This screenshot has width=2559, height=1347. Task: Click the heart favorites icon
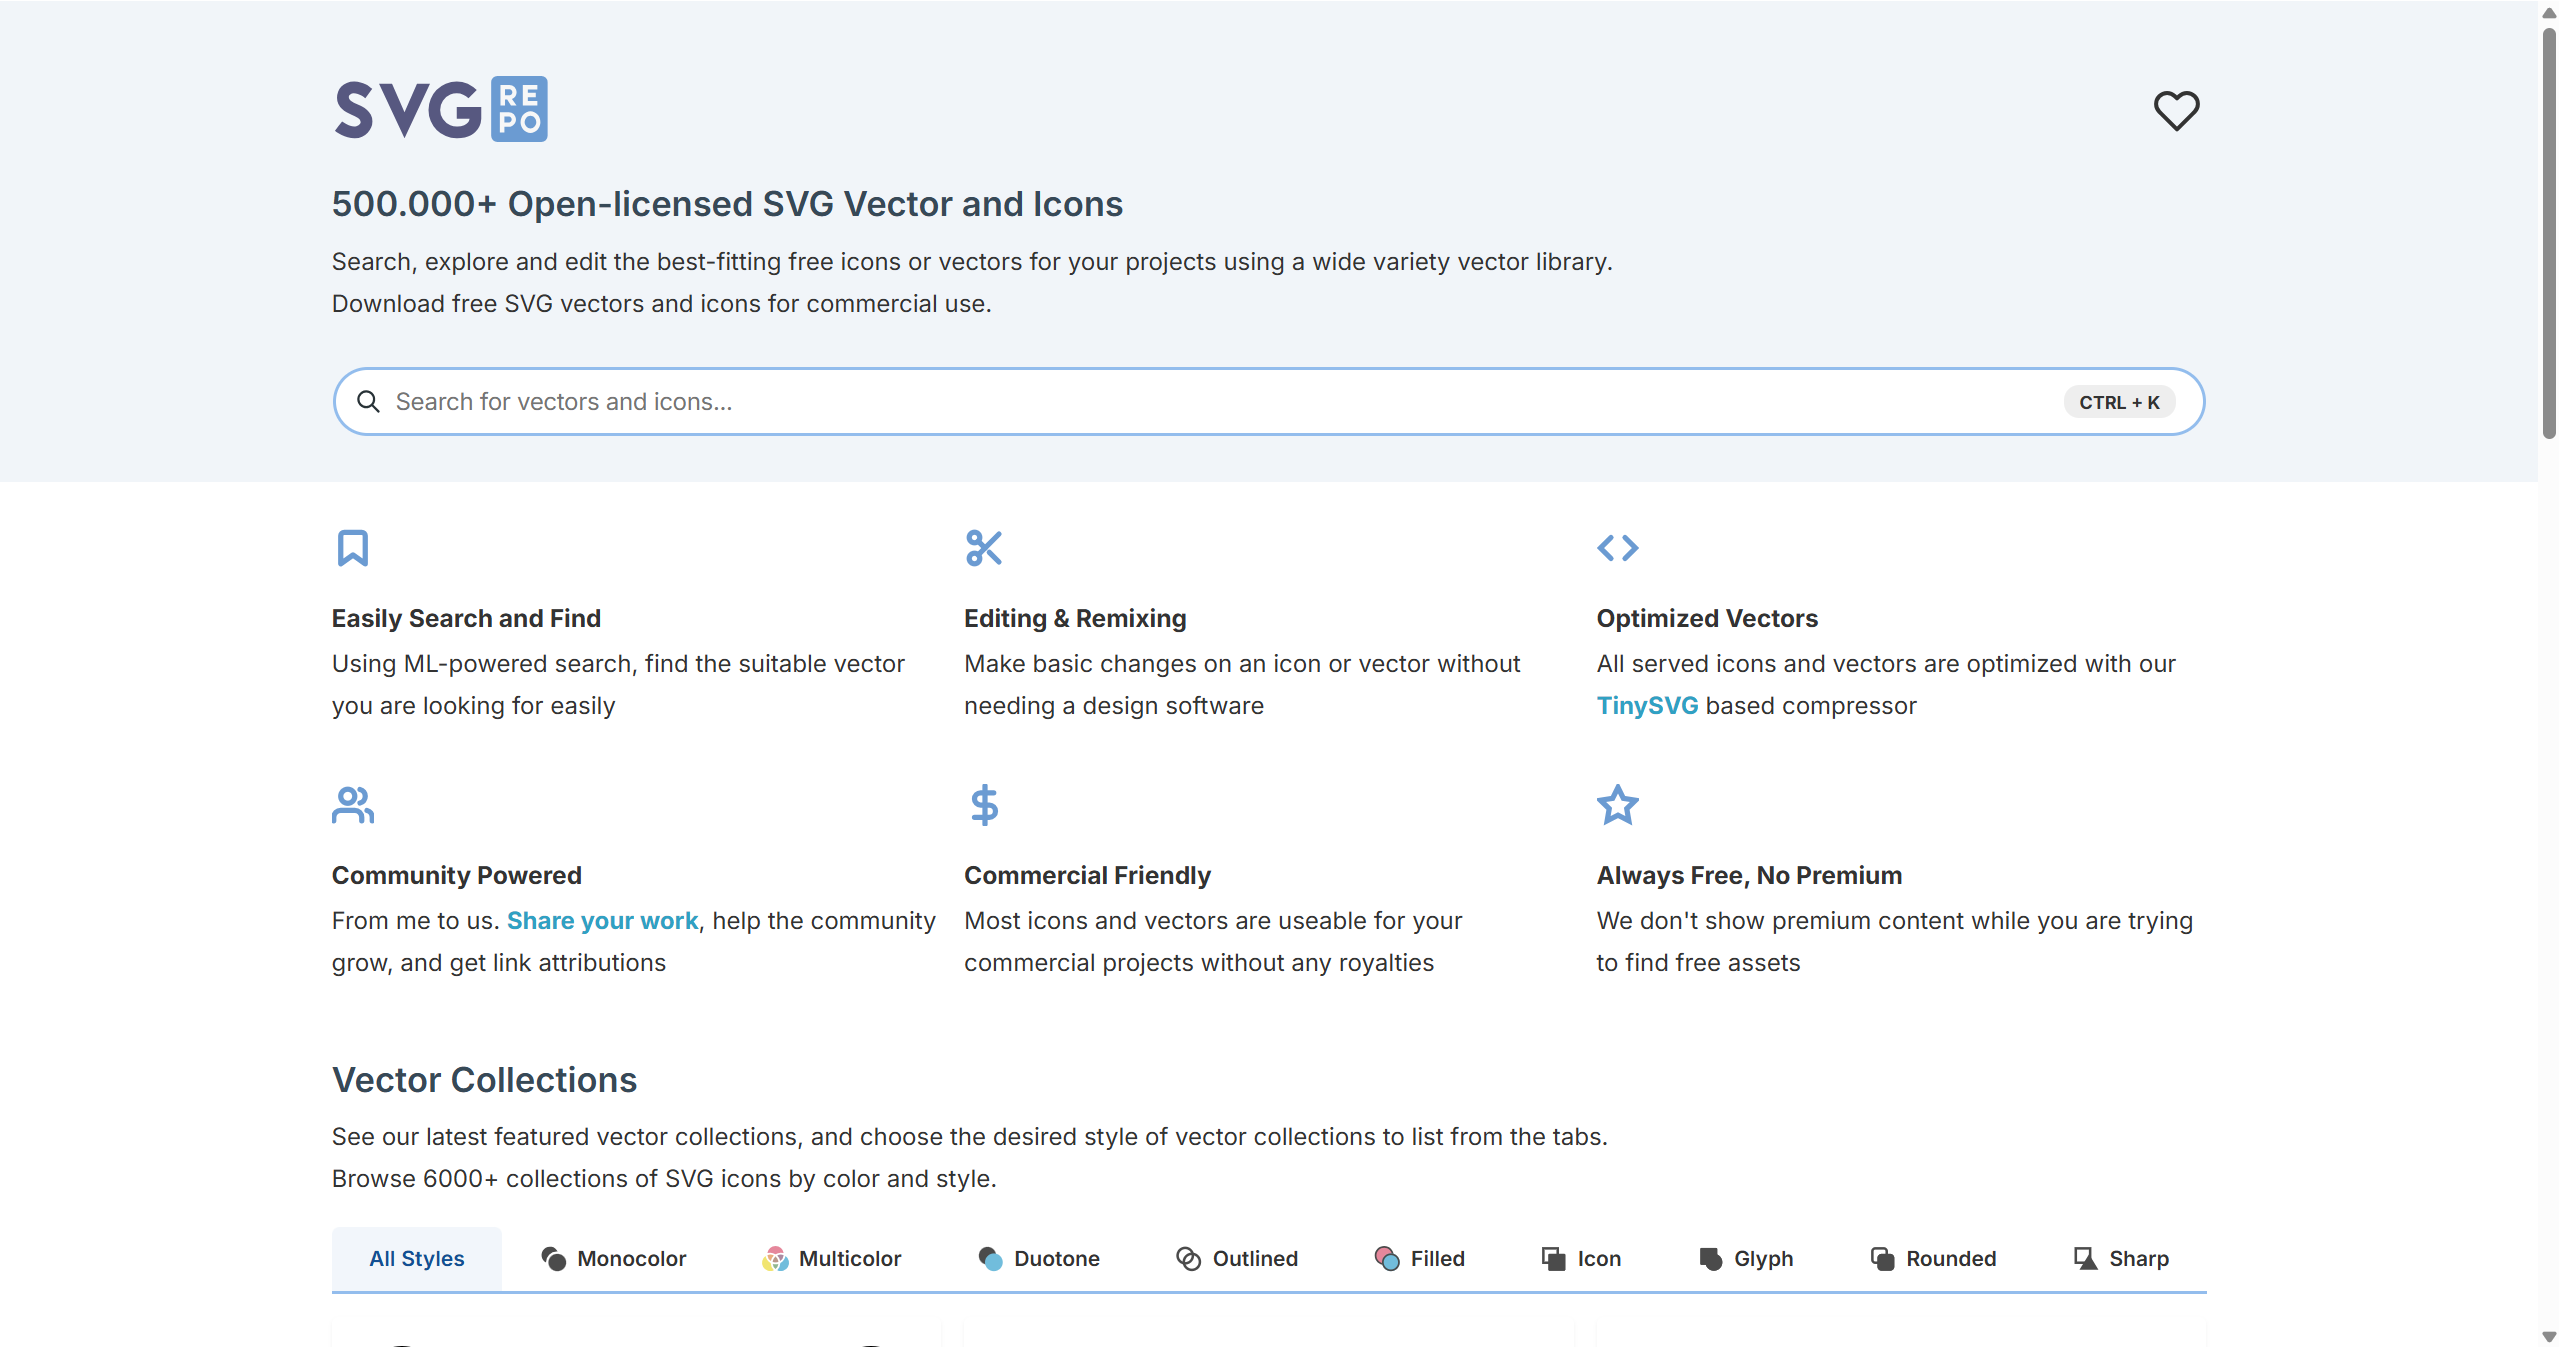[2175, 110]
